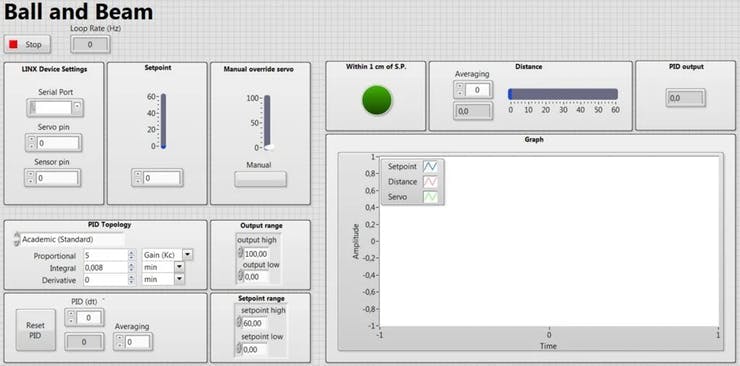Screen dimensions: 740x366
Task: Click the Servo plot legend icon
Action: (430, 197)
